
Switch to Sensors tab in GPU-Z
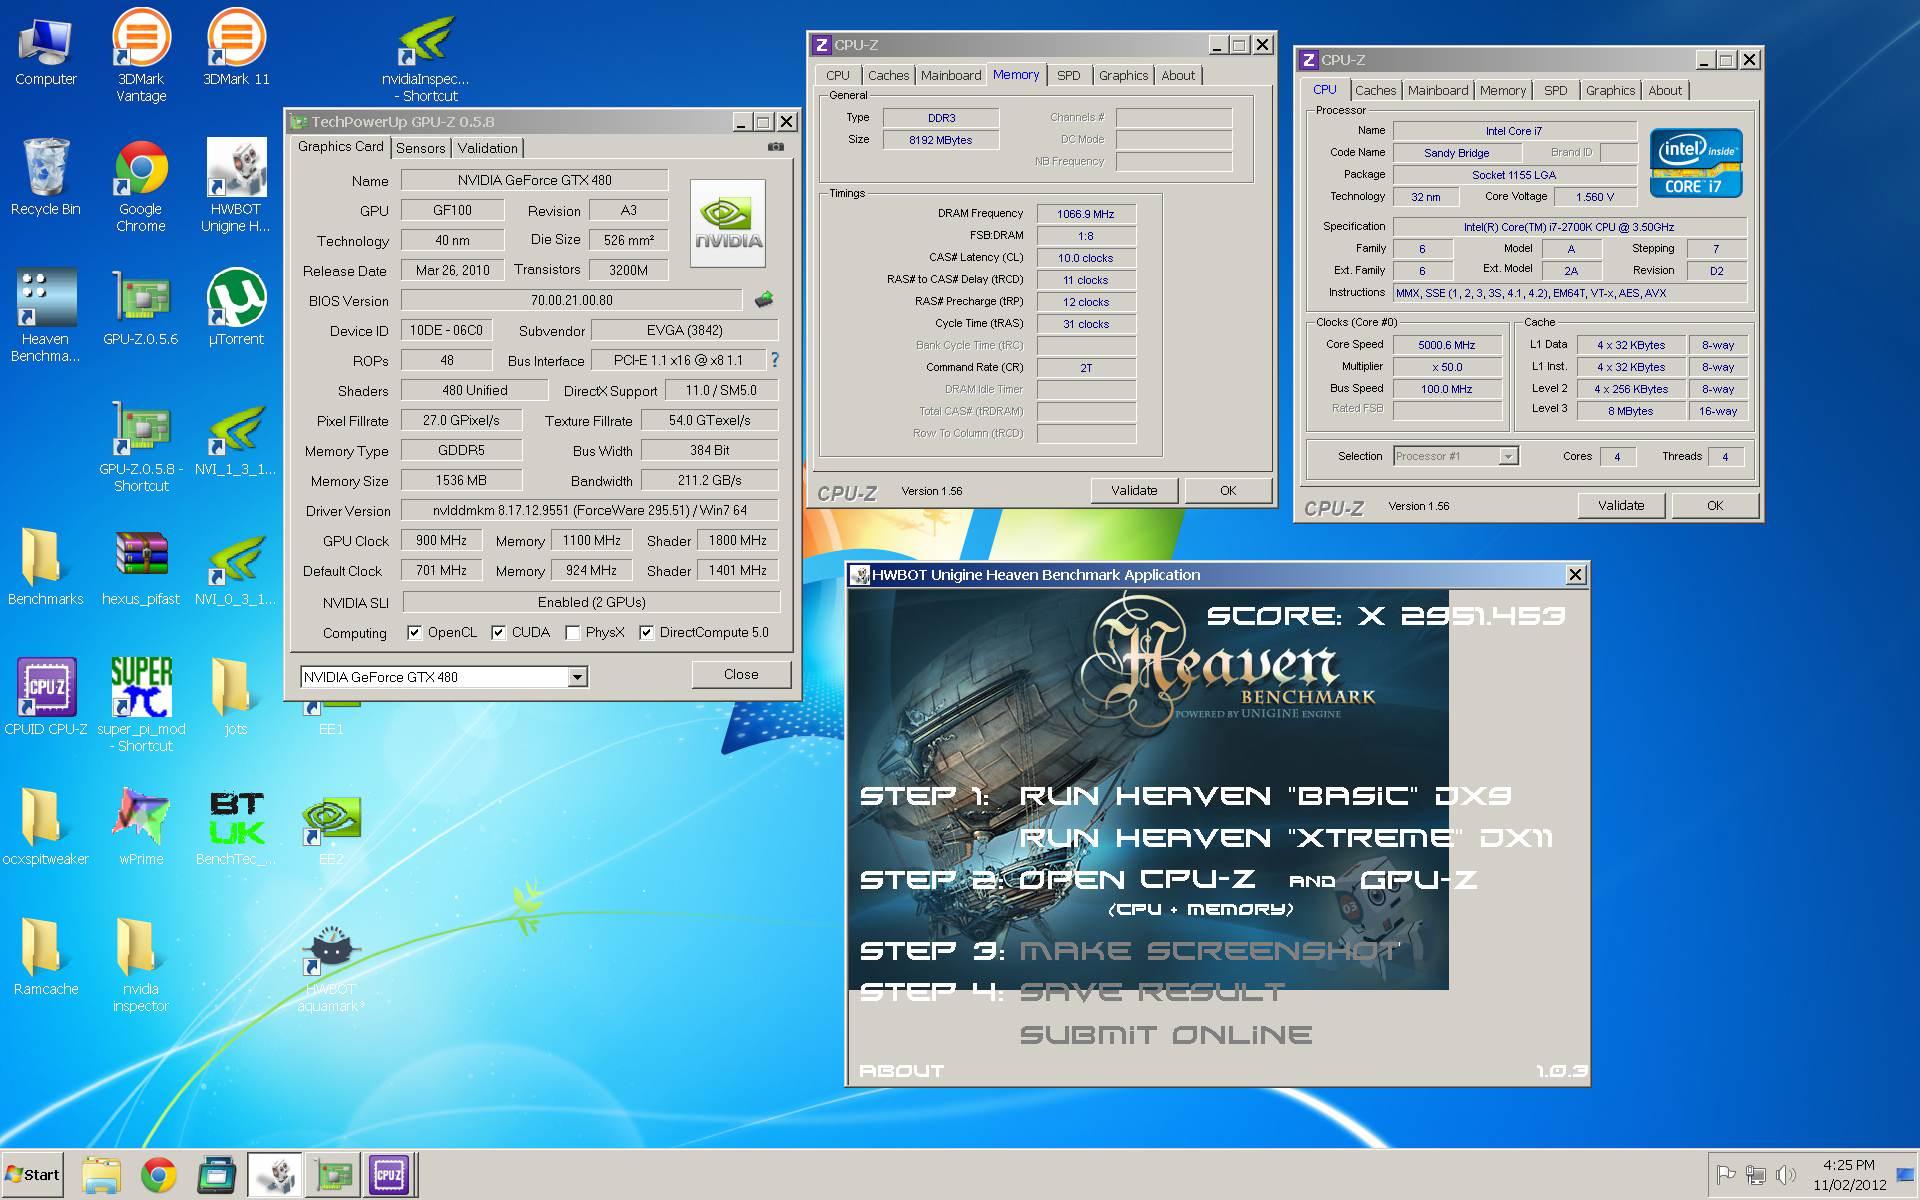[x=421, y=148]
